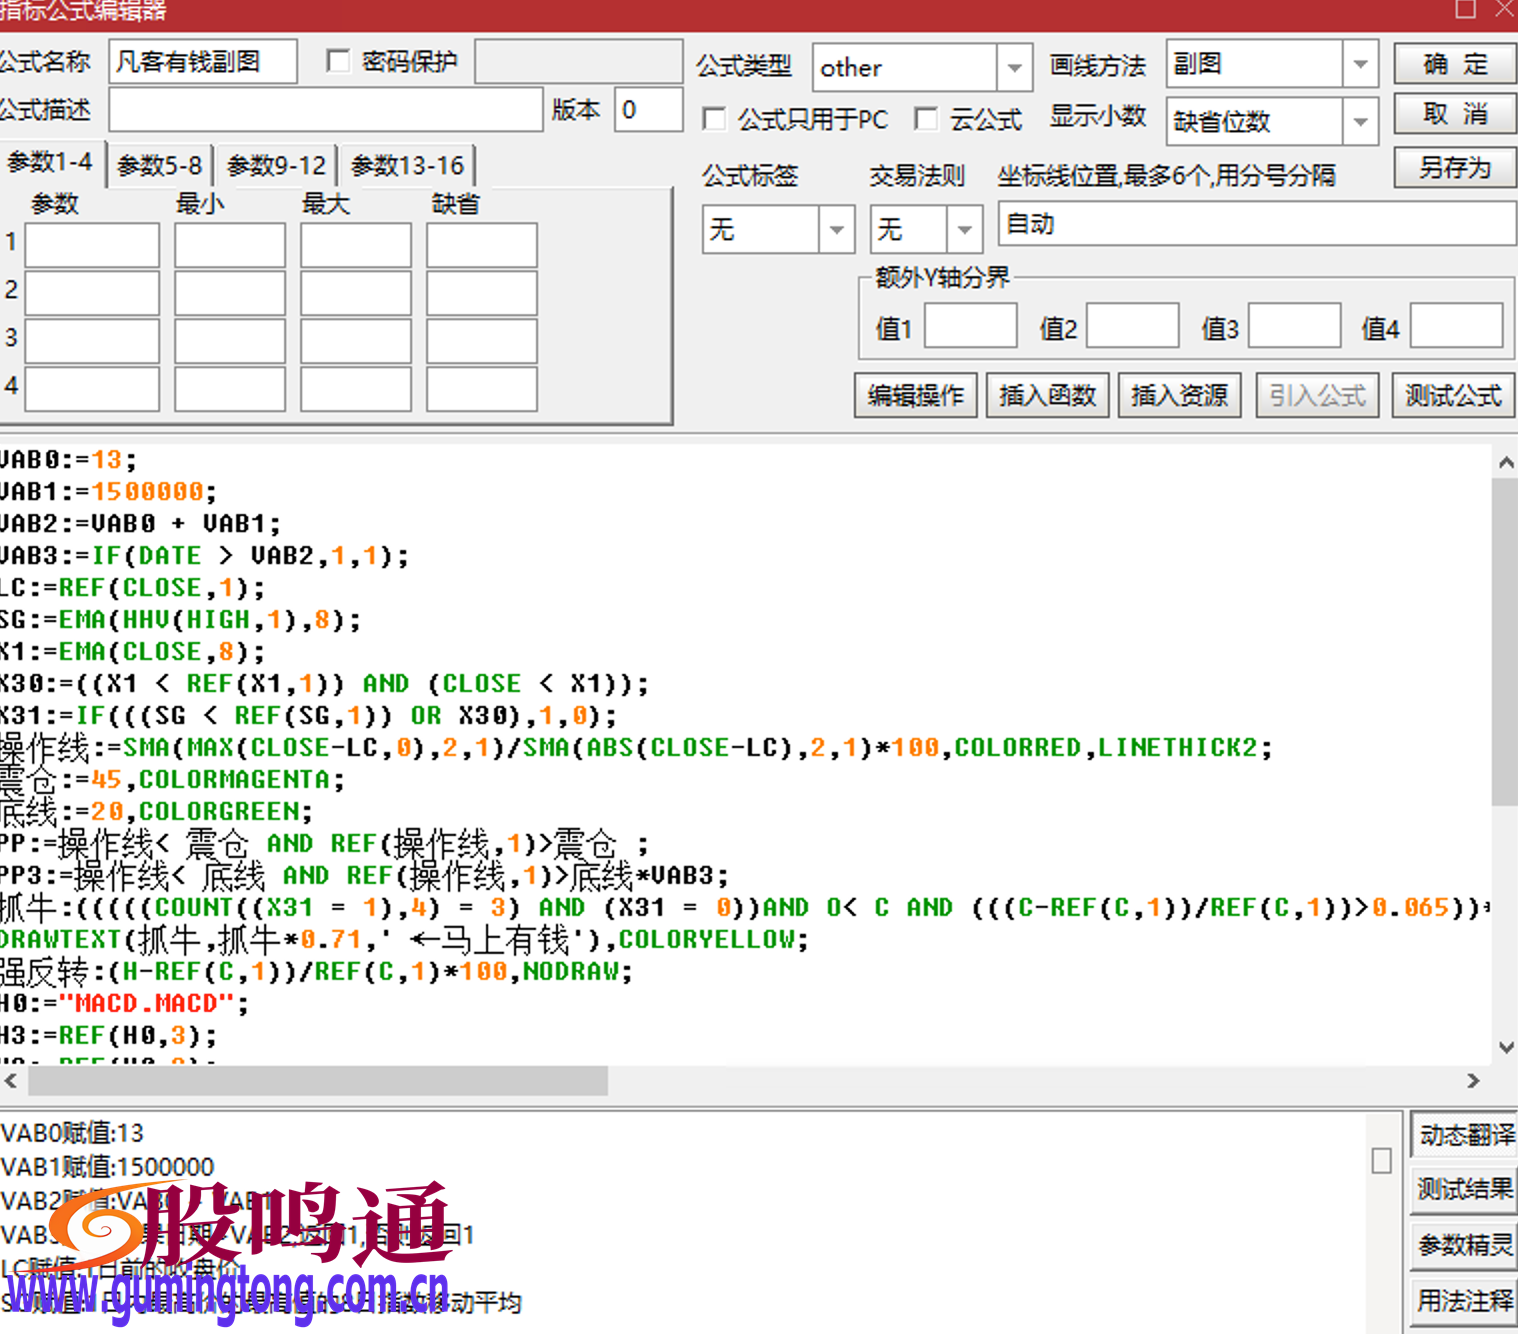Open the 画线方法 dropdown showing 副图
The image size is (1518, 1334).
coord(1361,64)
